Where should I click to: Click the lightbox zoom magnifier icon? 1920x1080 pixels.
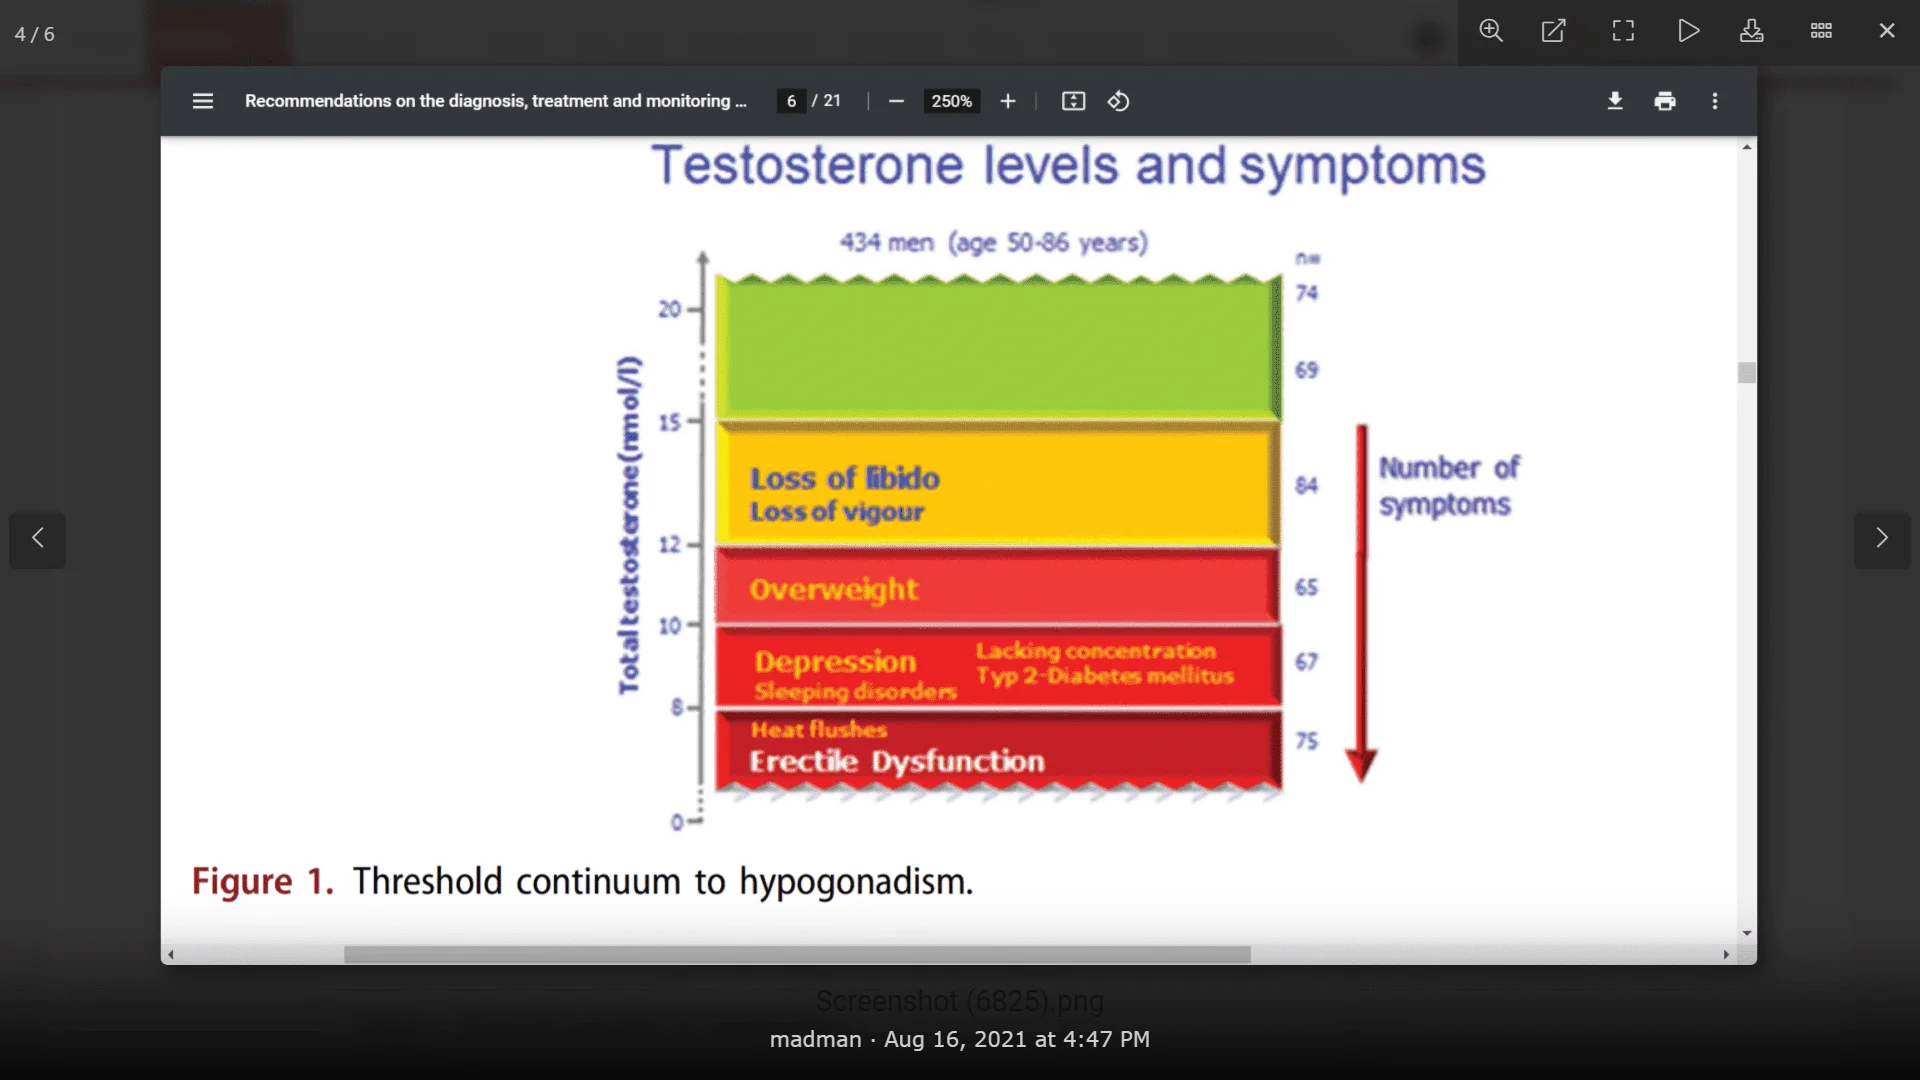pyautogui.click(x=1491, y=31)
